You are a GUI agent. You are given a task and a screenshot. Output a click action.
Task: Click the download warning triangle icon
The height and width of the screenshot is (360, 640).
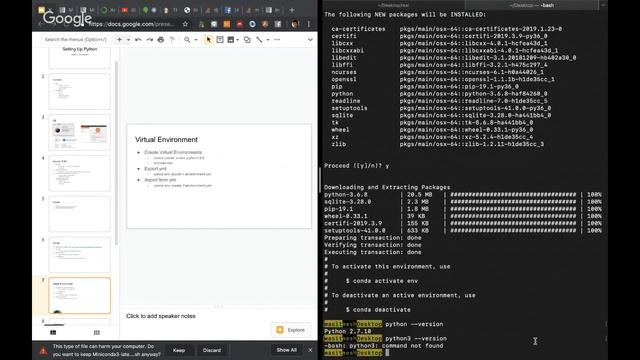[x=43, y=350]
